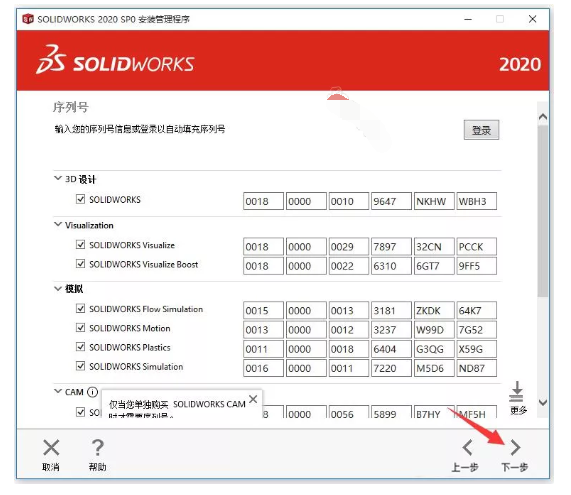Click Visualize Boost serial field 6GT7
The width and height of the screenshot is (571, 495).
[434, 266]
